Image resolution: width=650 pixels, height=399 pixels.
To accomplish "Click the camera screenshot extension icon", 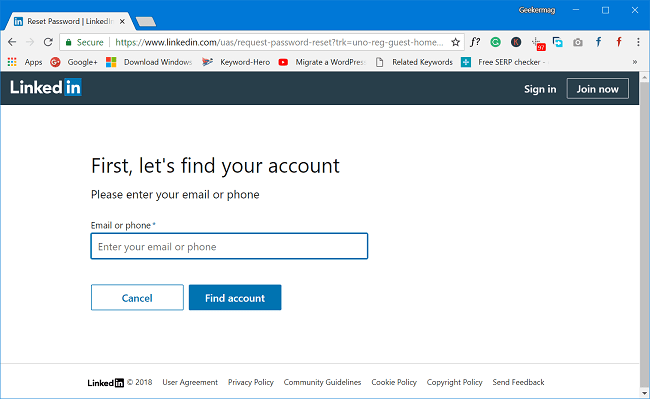I will click(x=577, y=42).
